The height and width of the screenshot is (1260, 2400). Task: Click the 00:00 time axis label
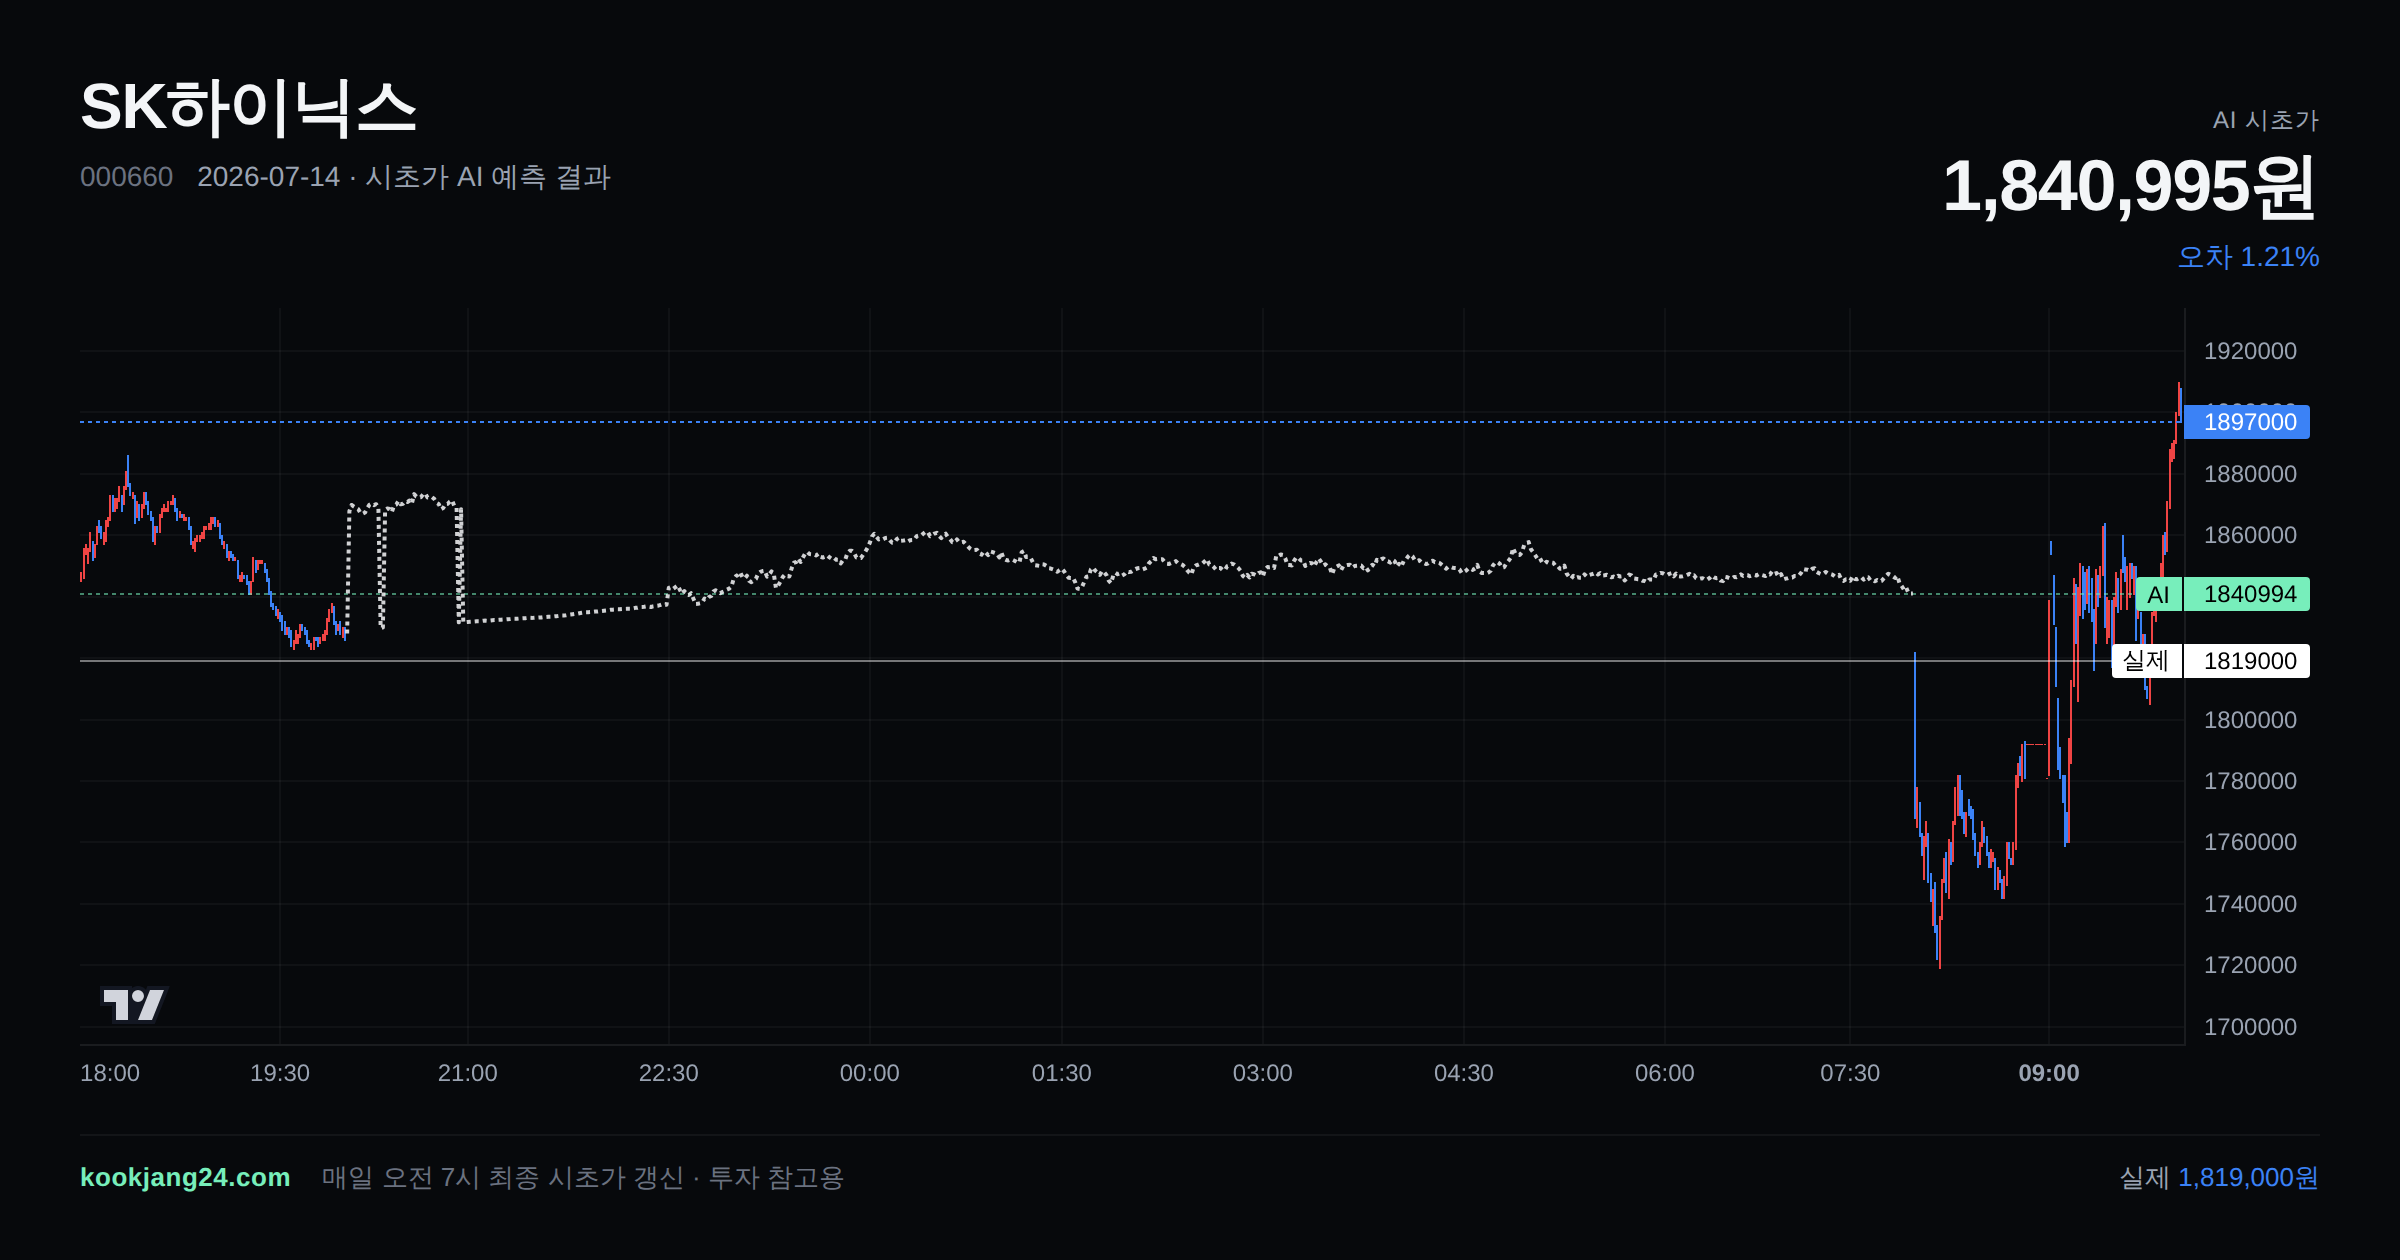click(870, 1073)
